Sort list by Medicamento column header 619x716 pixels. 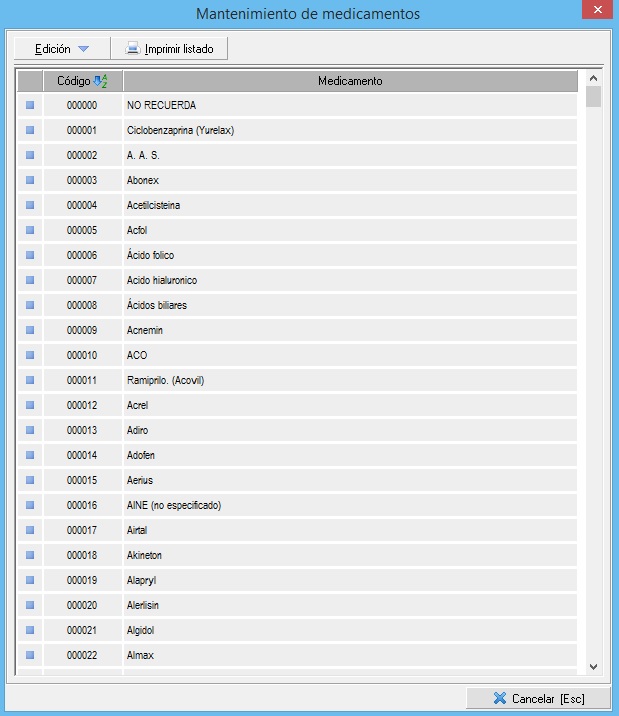350,81
